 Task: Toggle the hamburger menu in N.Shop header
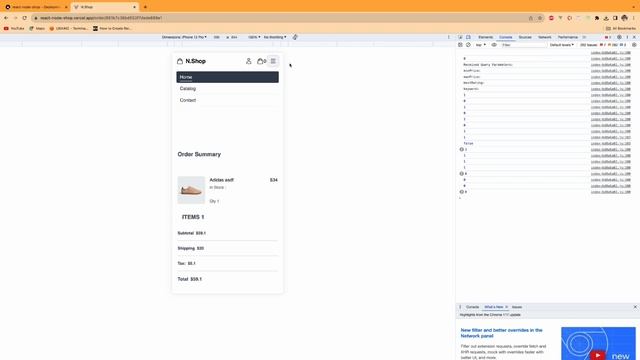[273, 61]
